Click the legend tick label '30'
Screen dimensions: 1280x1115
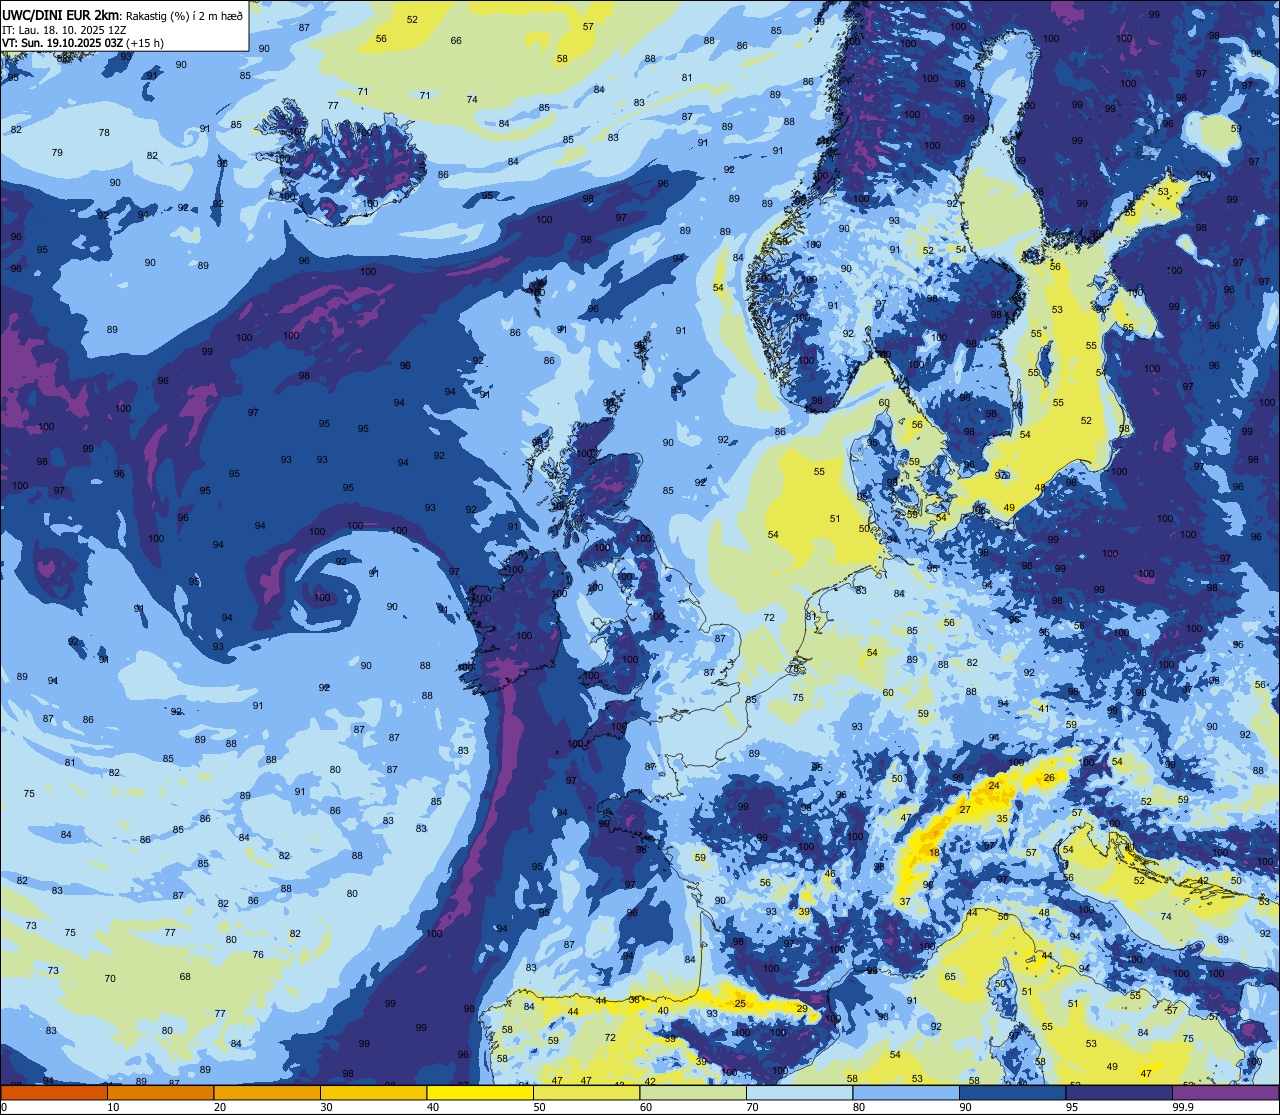tap(326, 1107)
